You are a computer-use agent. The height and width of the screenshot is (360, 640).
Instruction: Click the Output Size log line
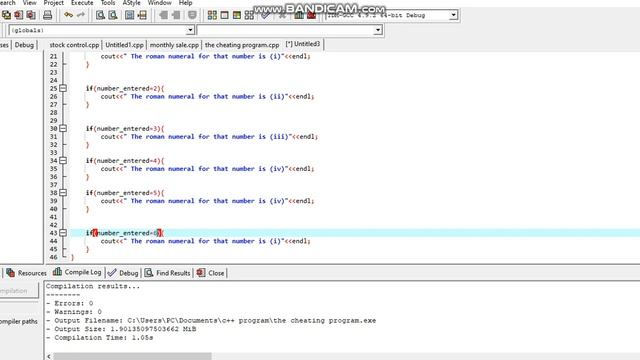[121, 329]
